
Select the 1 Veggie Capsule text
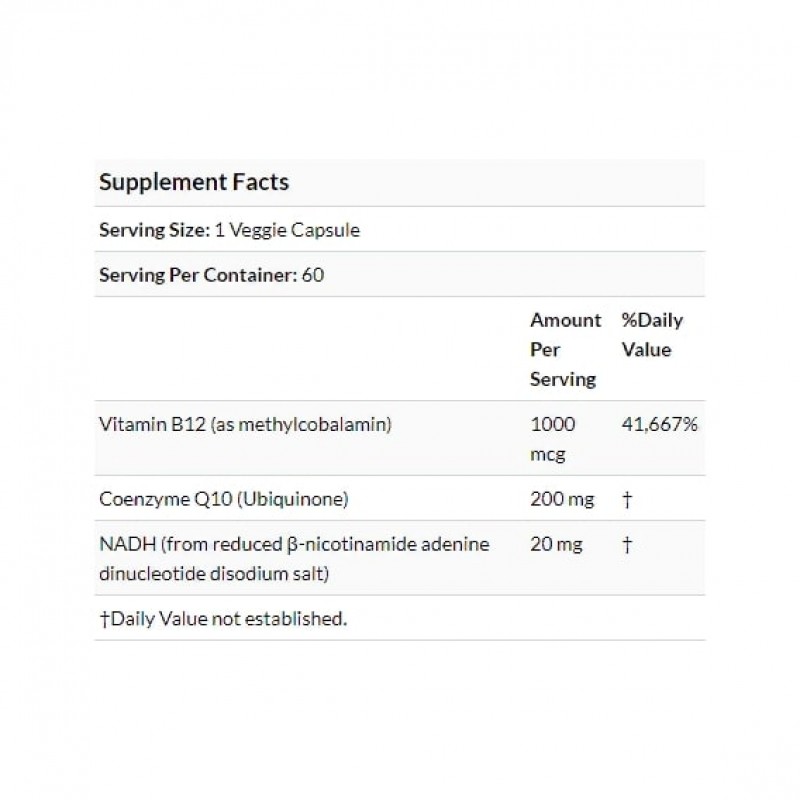coord(284,230)
